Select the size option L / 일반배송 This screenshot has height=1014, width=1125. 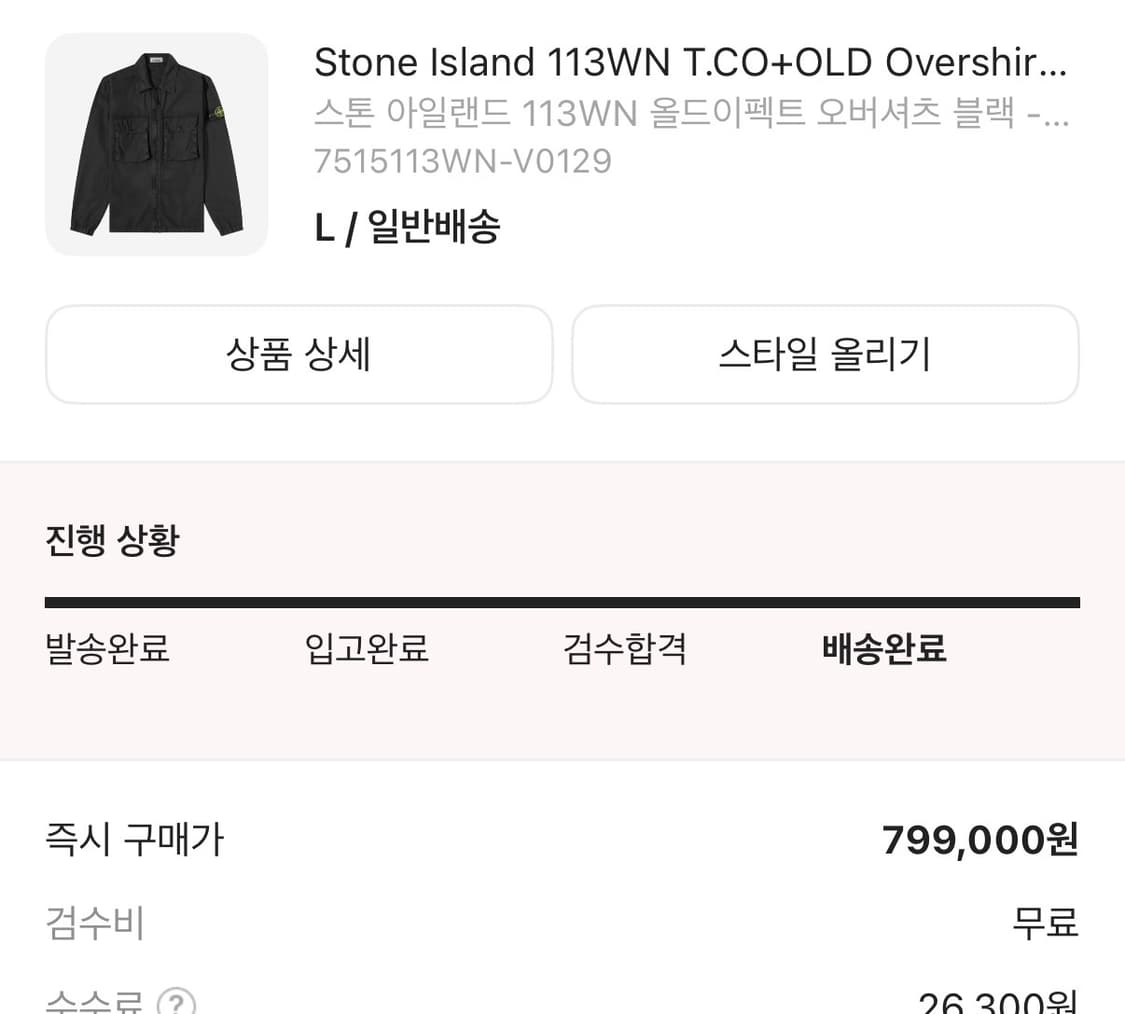coord(407,228)
